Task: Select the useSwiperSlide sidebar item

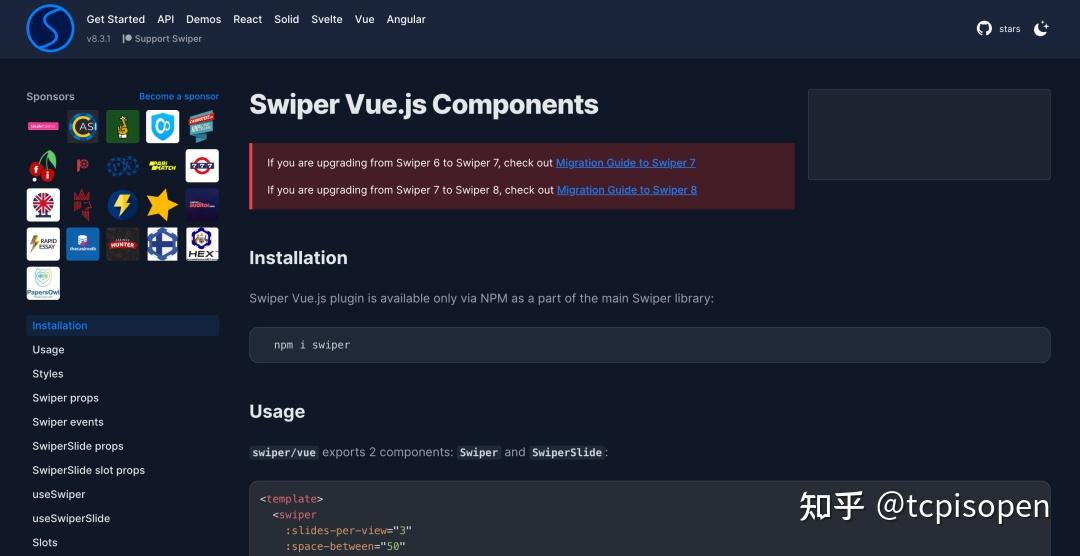Action: pyautogui.click(x=71, y=519)
